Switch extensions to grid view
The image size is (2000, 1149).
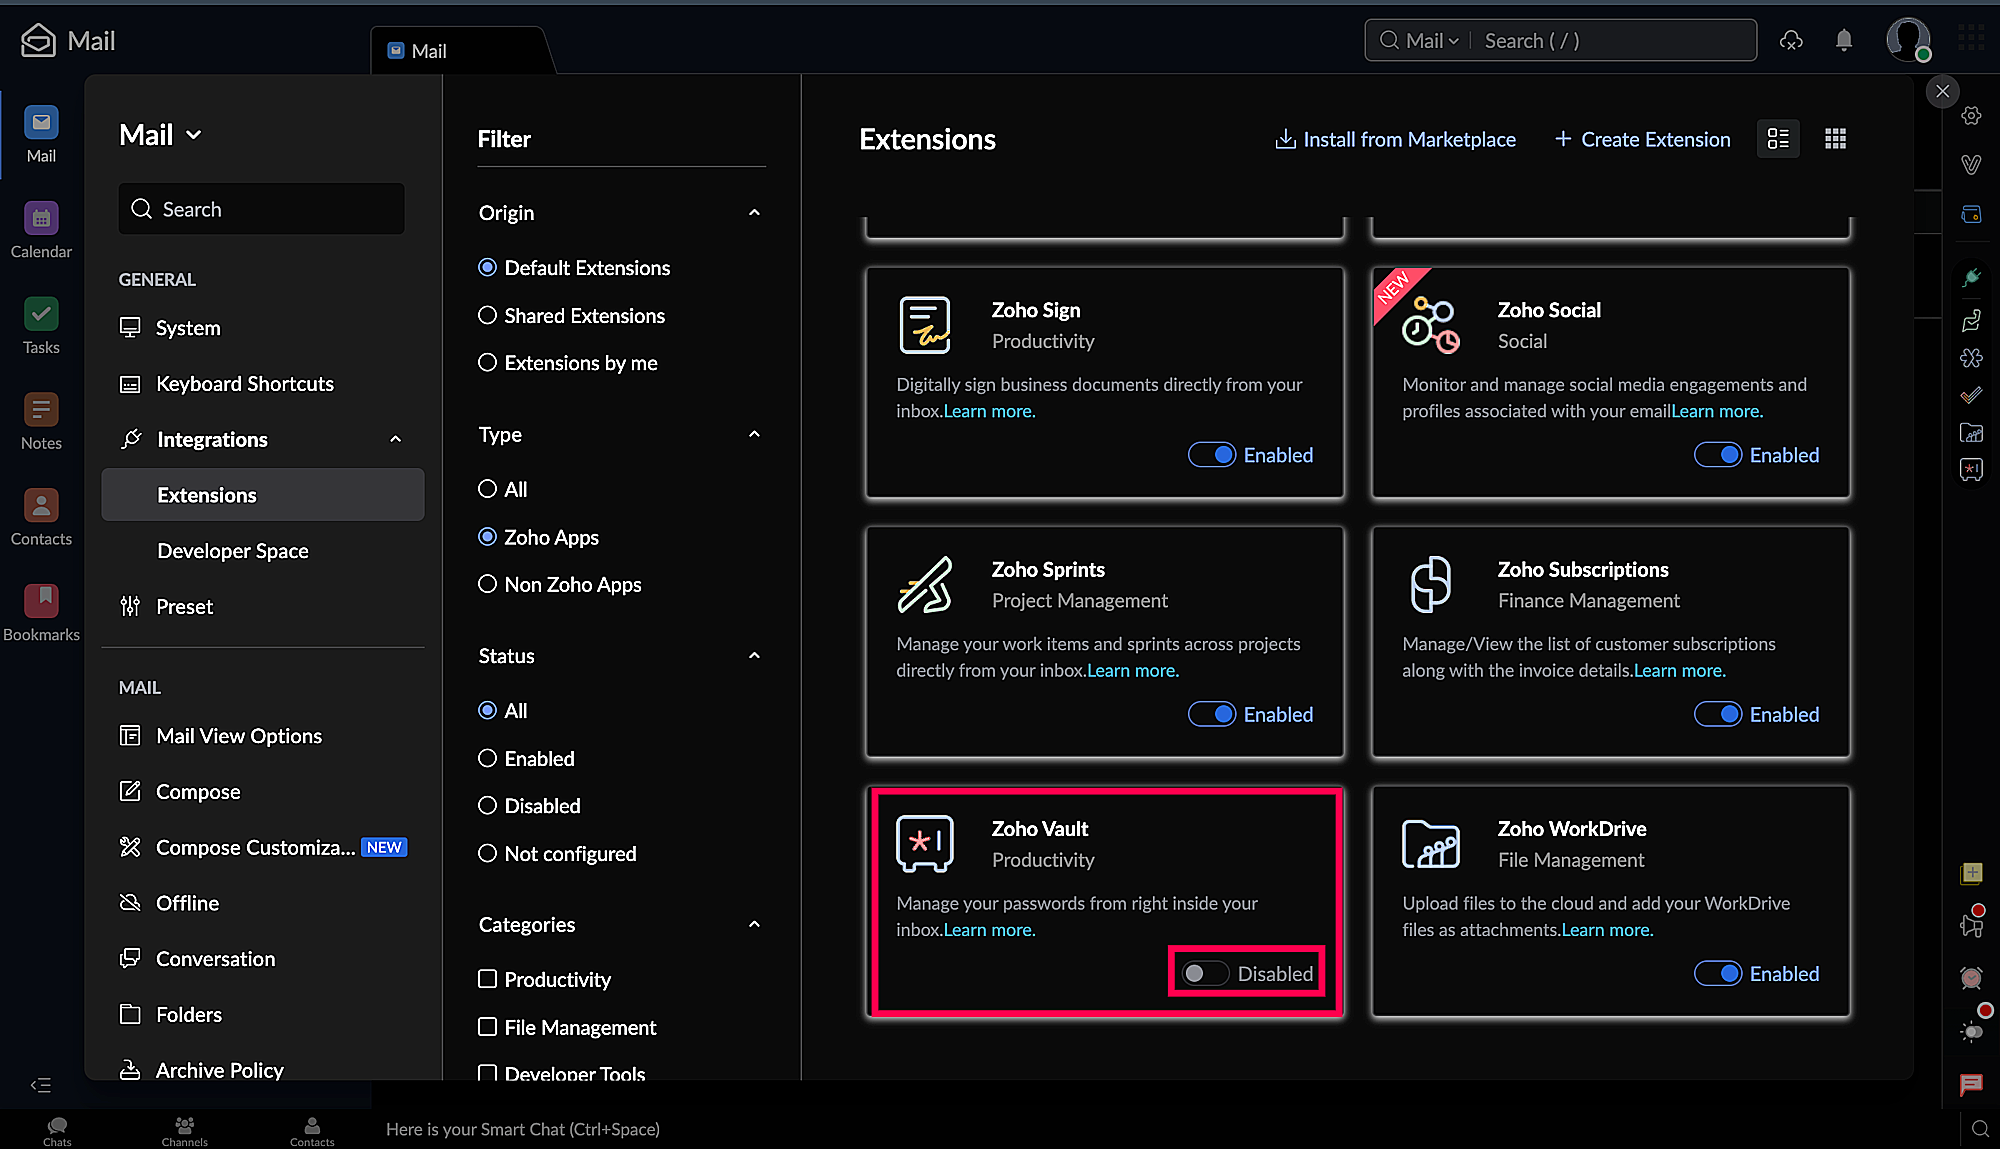click(1835, 139)
